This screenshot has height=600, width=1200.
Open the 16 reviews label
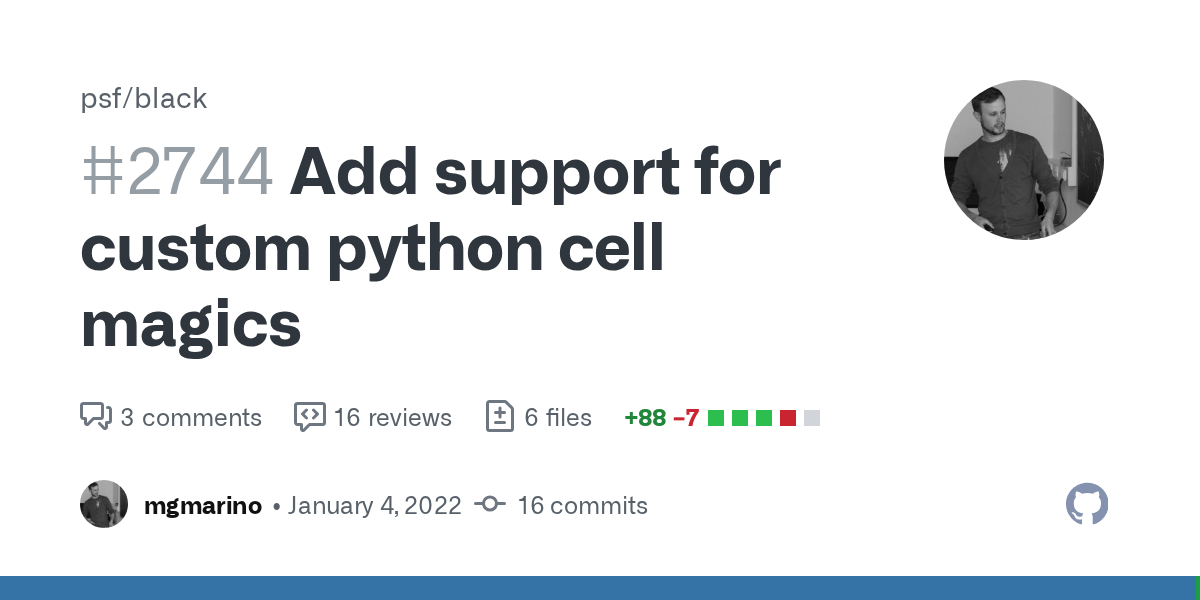(x=393, y=417)
